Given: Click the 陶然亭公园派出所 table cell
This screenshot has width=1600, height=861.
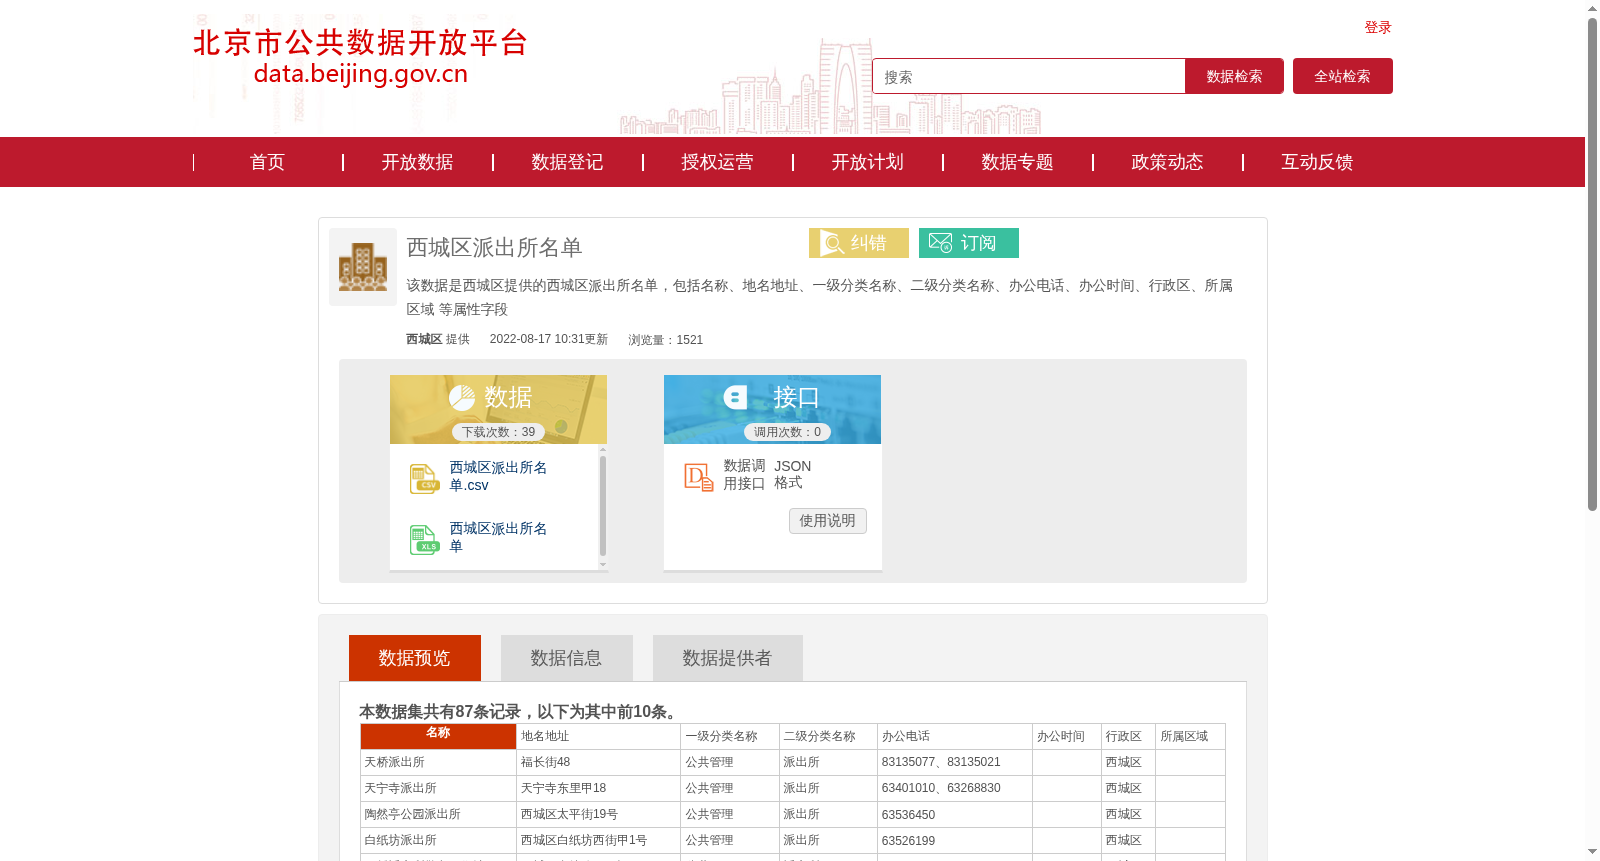Looking at the screenshot, I should click(x=438, y=815).
